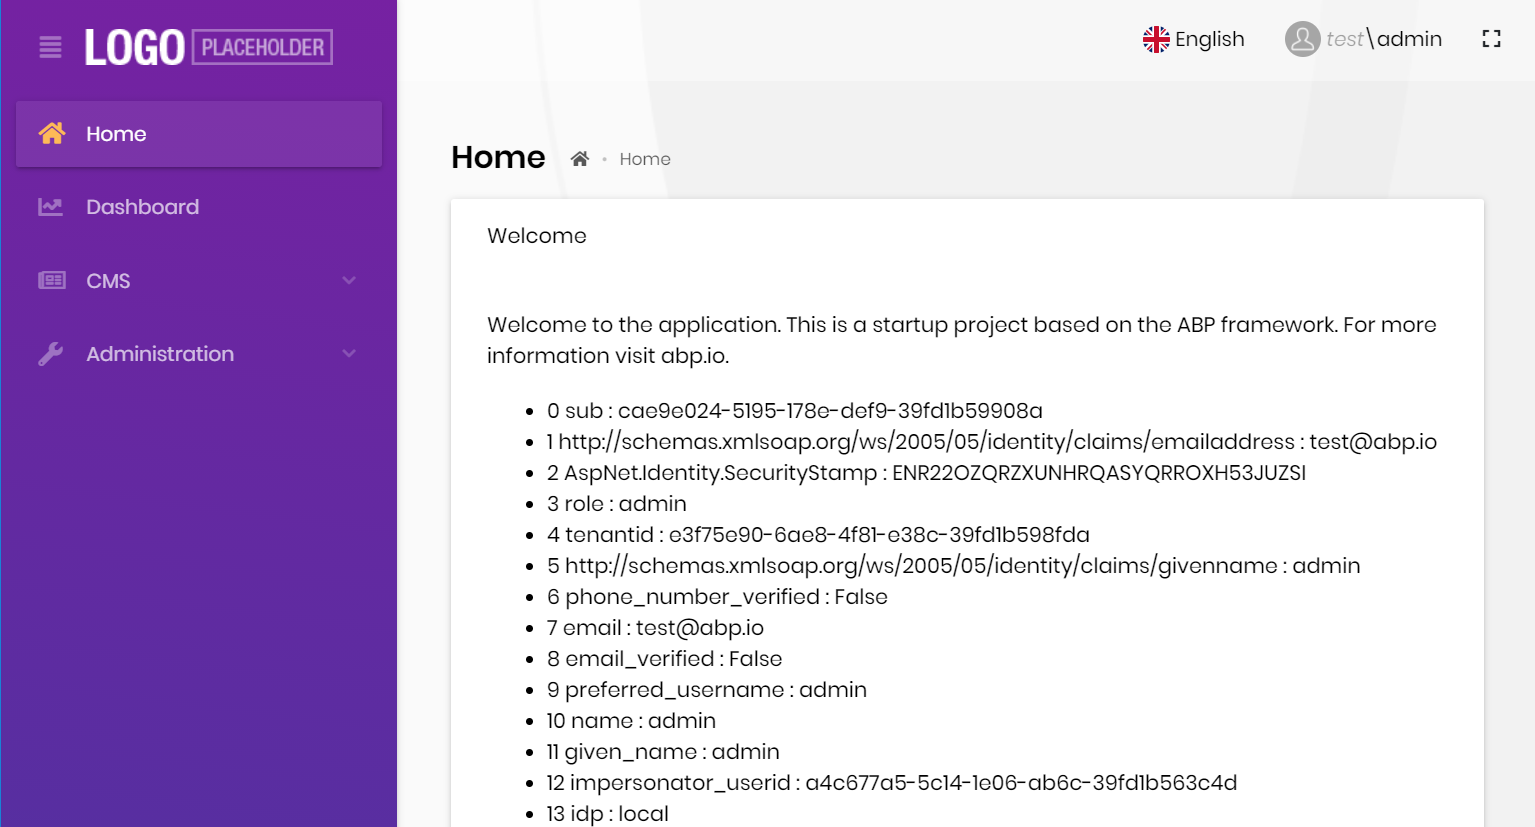
Task: Click the hamburger menu toggle icon
Action: tap(49, 46)
